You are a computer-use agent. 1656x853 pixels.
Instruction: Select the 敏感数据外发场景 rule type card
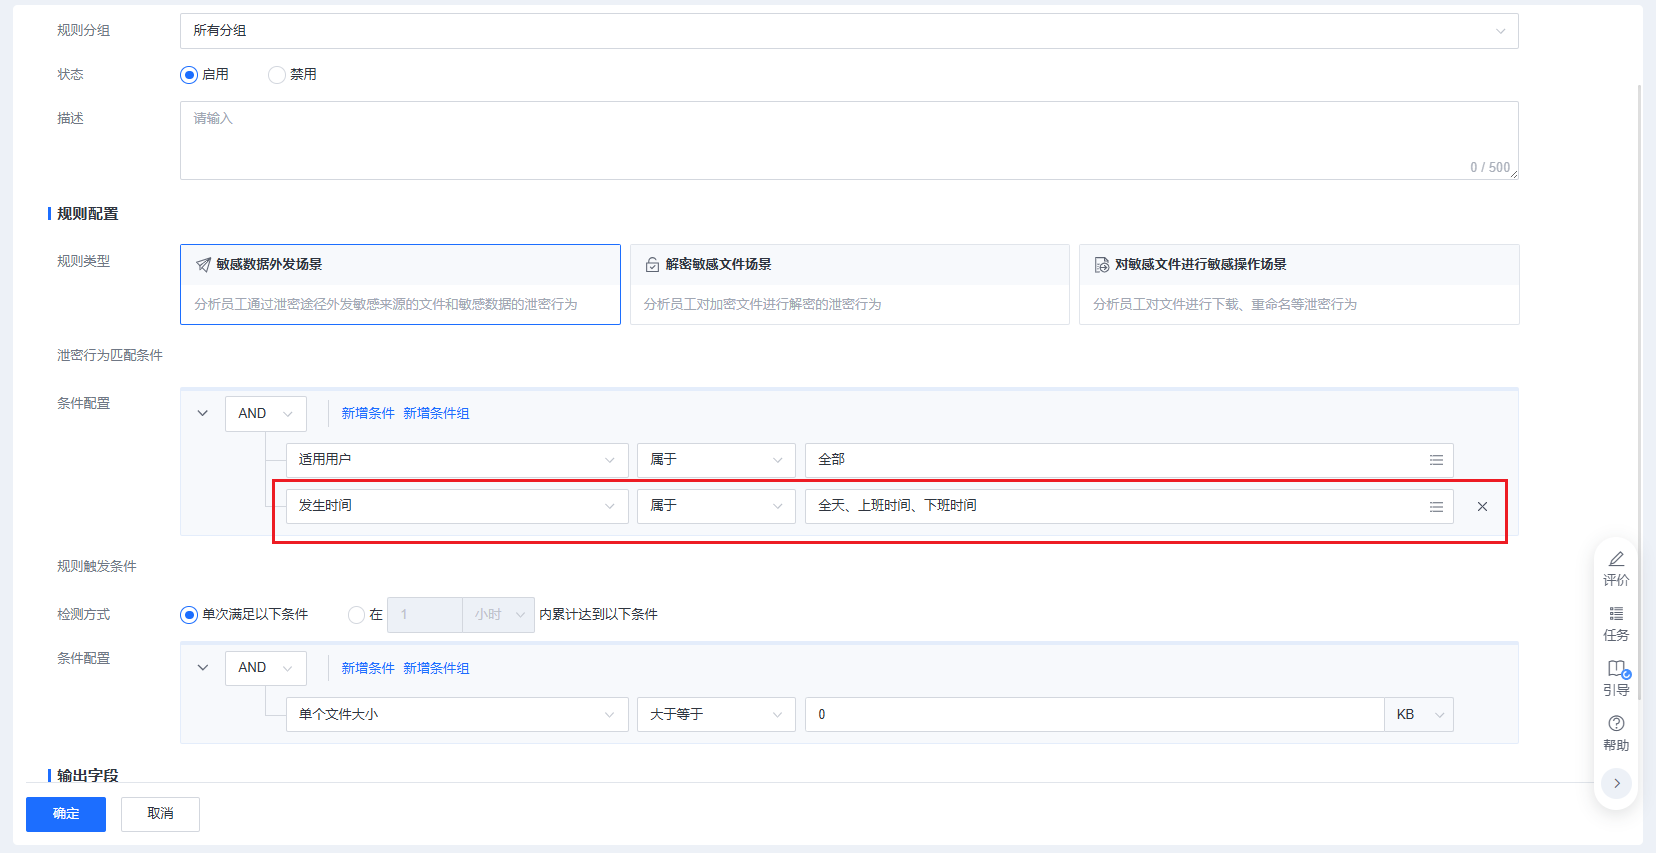[x=400, y=284]
